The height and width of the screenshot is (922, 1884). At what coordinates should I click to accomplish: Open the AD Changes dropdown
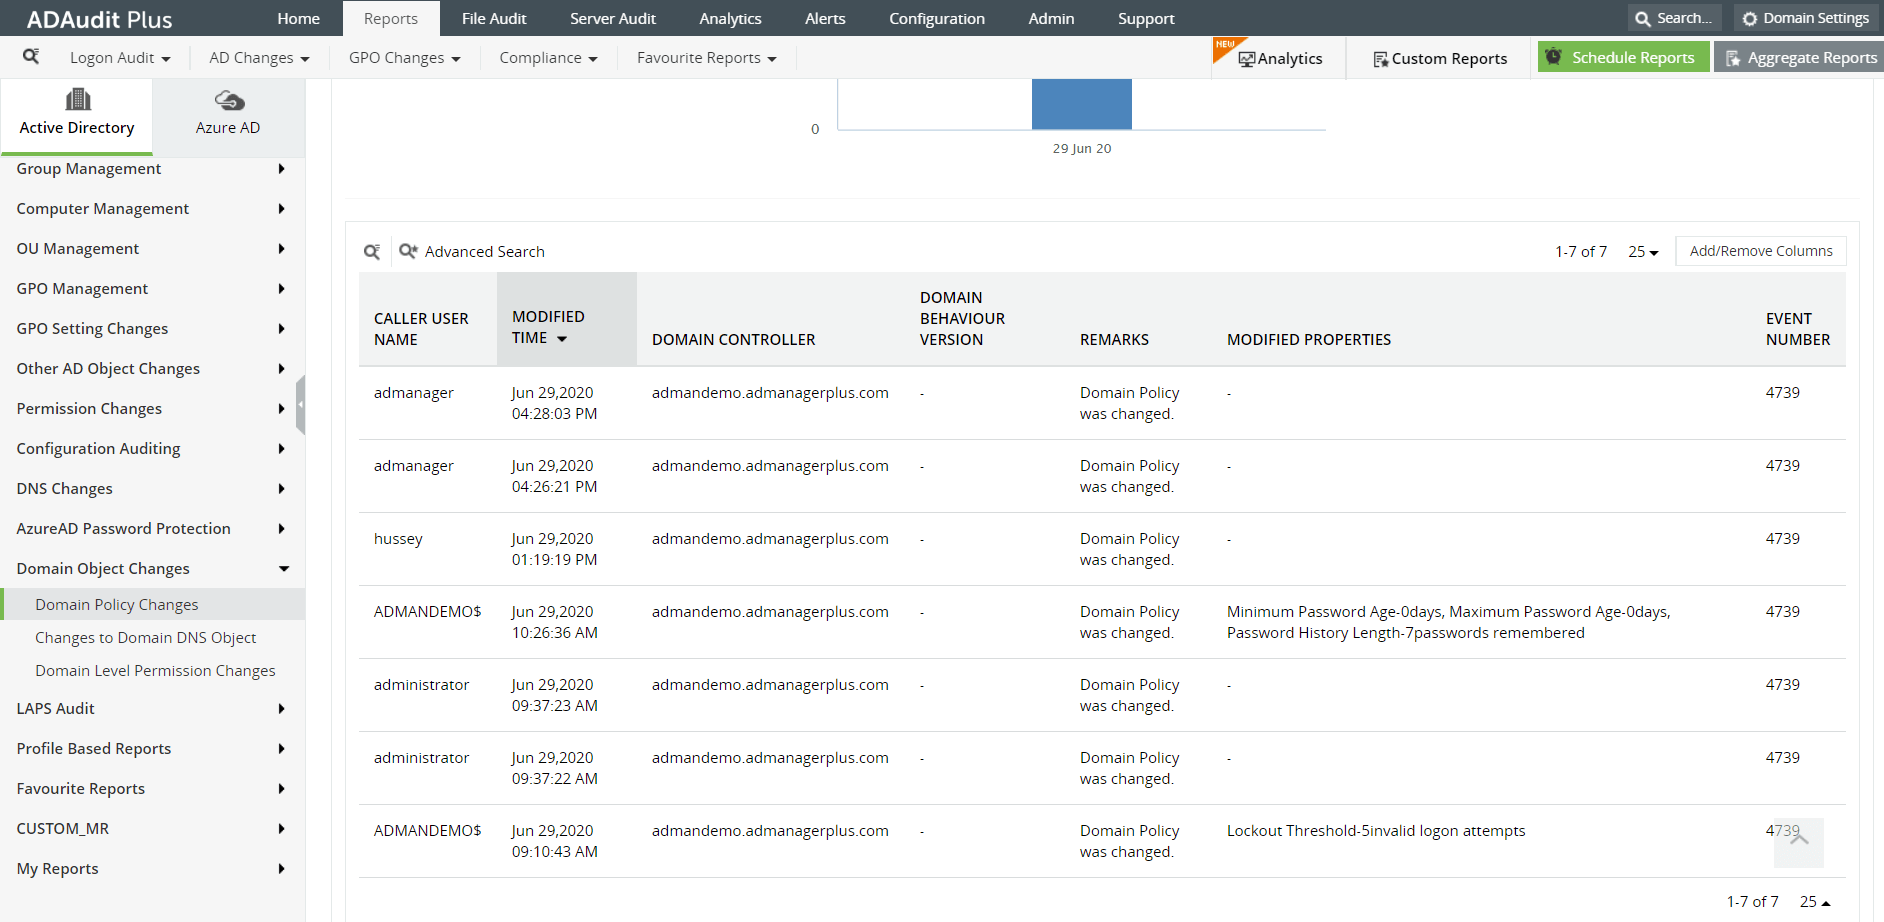point(259,58)
